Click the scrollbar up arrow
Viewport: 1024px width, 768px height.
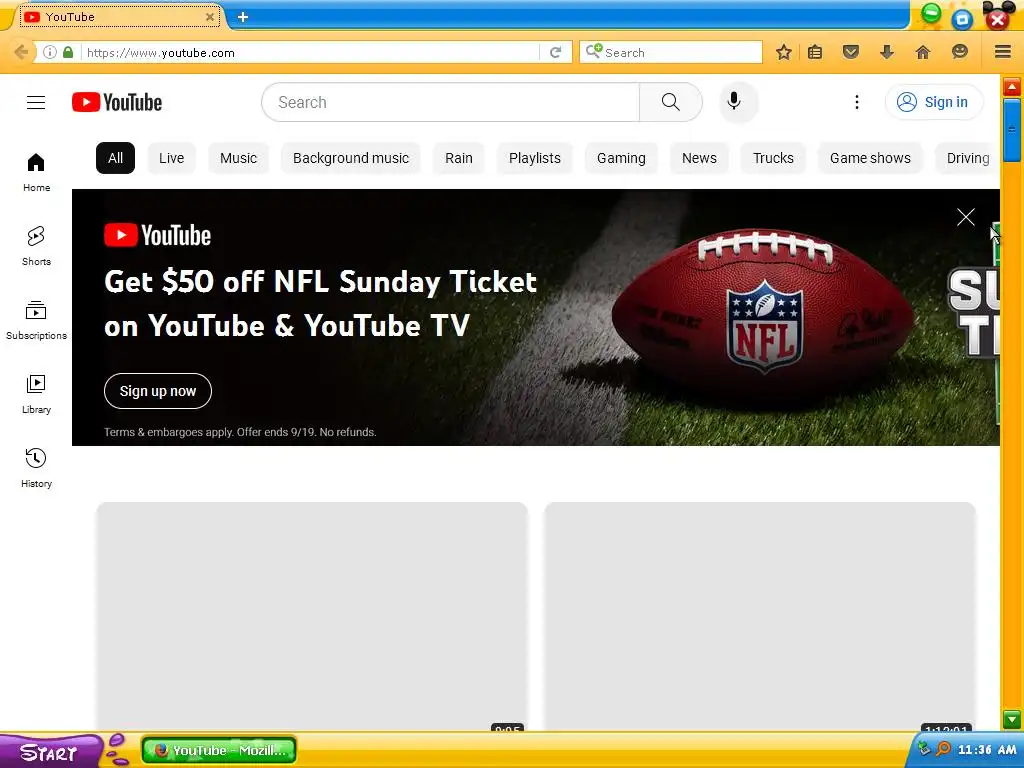tap(1012, 87)
